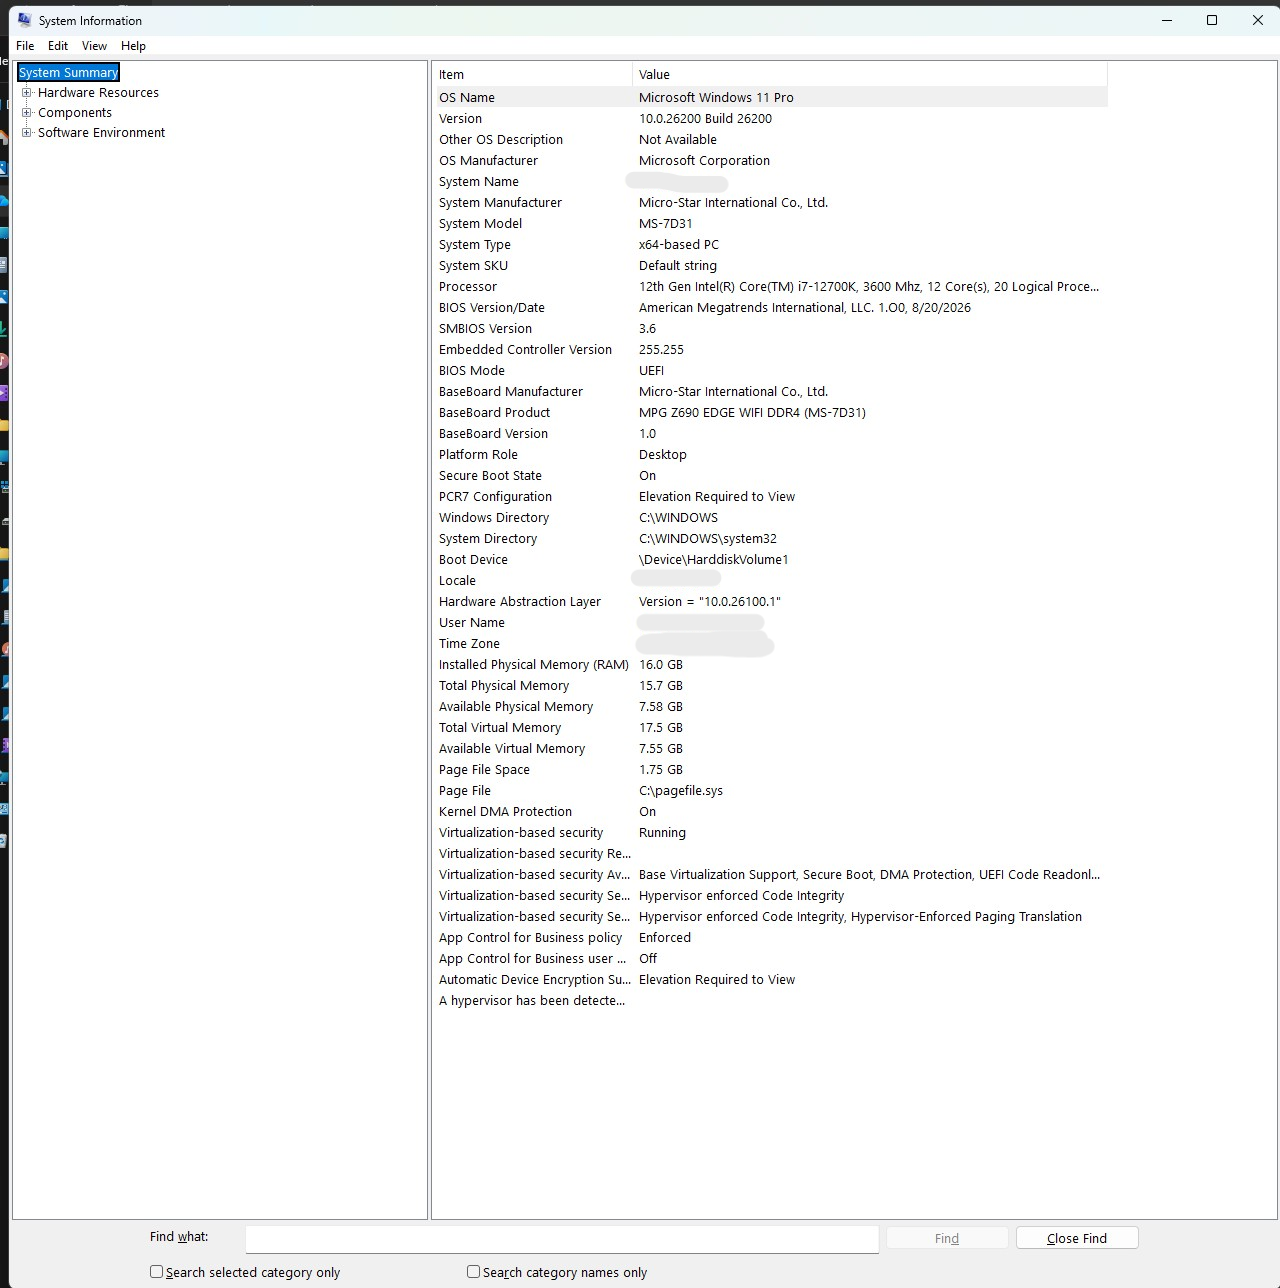Maximize the System Information window
The image size is (1280, 1288).
click(x=1212, y=20)
